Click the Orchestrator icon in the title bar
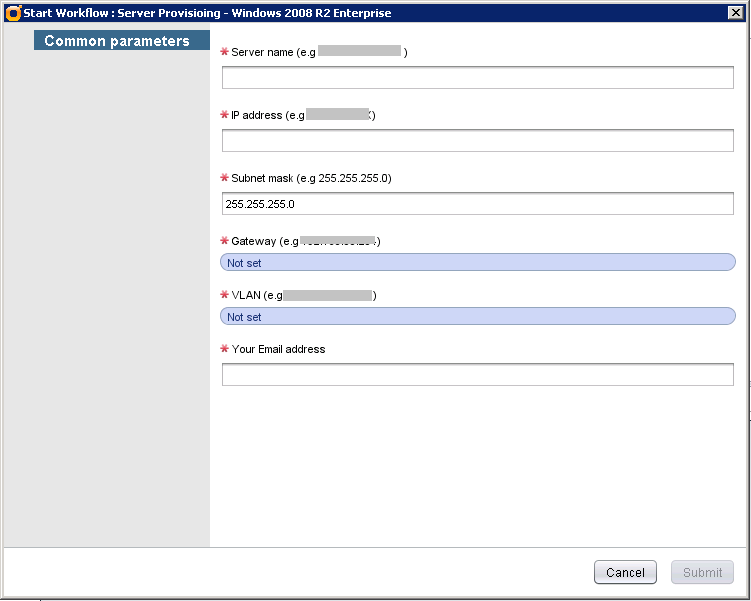 (x=13, y=13)
